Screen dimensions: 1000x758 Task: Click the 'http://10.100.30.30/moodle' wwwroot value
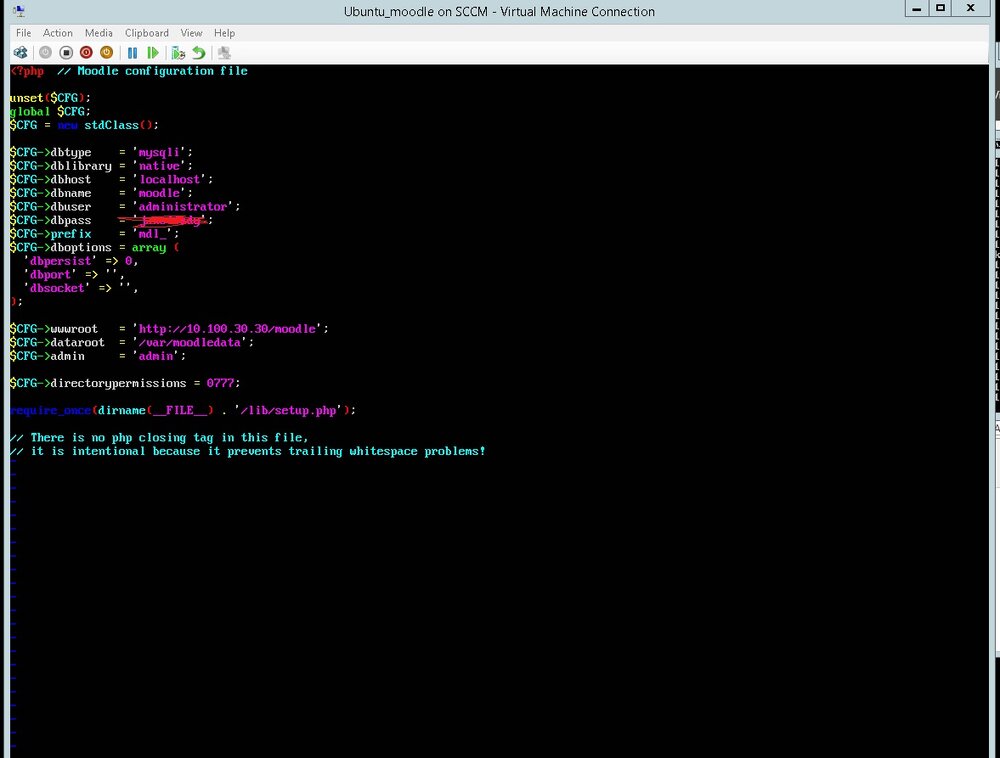[227, 329]
